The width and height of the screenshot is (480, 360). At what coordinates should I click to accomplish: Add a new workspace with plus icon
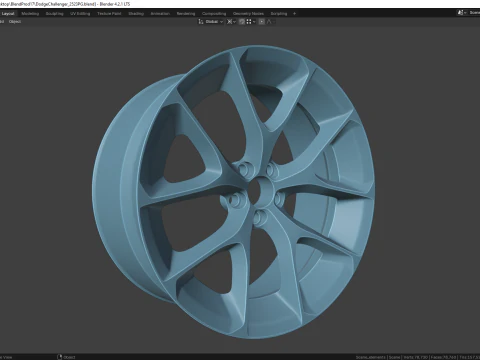coord(294,14)
